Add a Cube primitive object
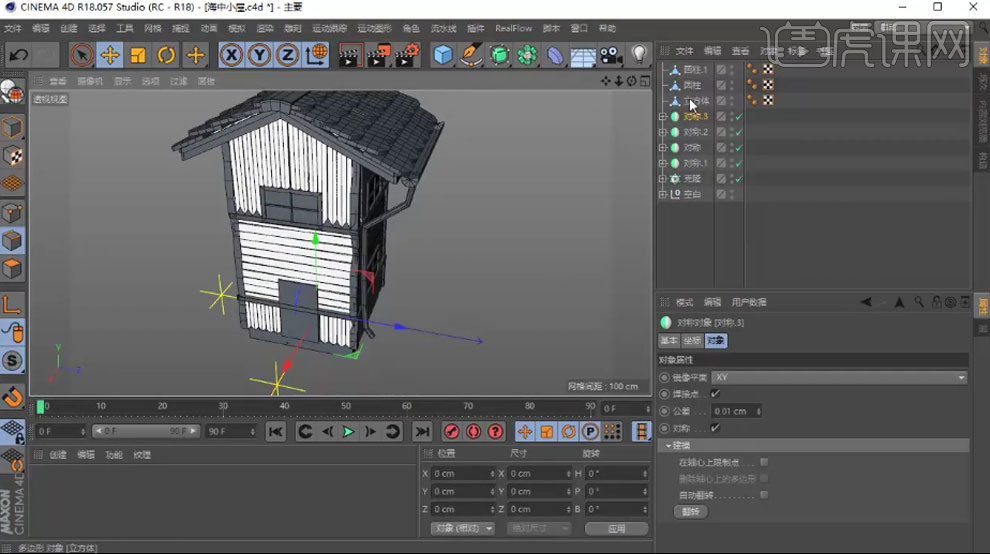Image resolution: width=990 pixels, height=554 pixels. [443, 55]
